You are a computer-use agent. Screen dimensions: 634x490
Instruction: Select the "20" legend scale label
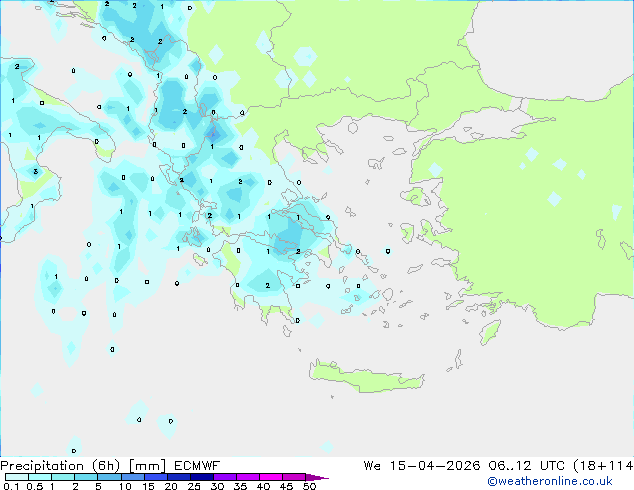171,486
